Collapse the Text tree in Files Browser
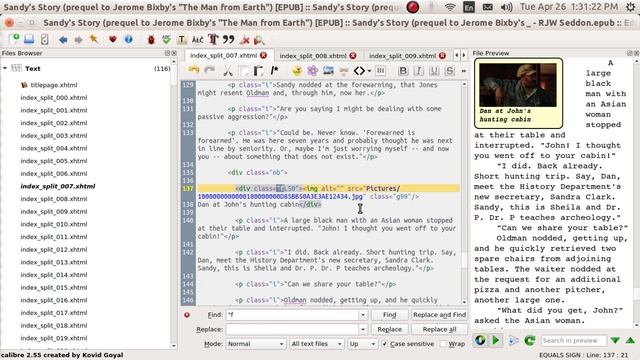Viewport: 640px width, 360px height. 5,68
